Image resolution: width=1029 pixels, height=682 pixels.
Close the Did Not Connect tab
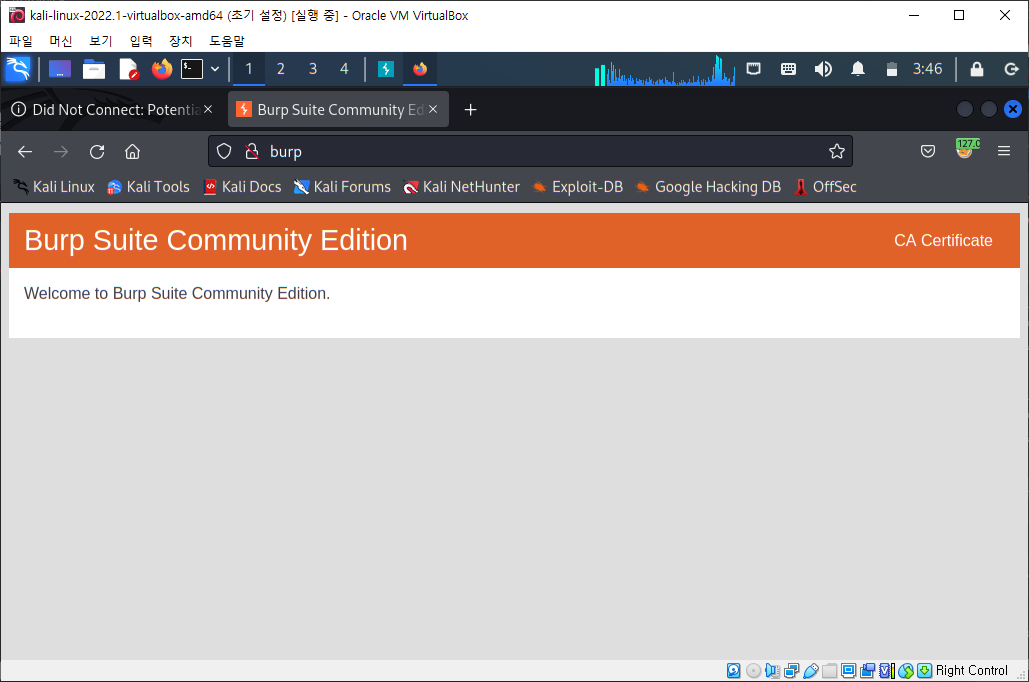coord(208,109)
